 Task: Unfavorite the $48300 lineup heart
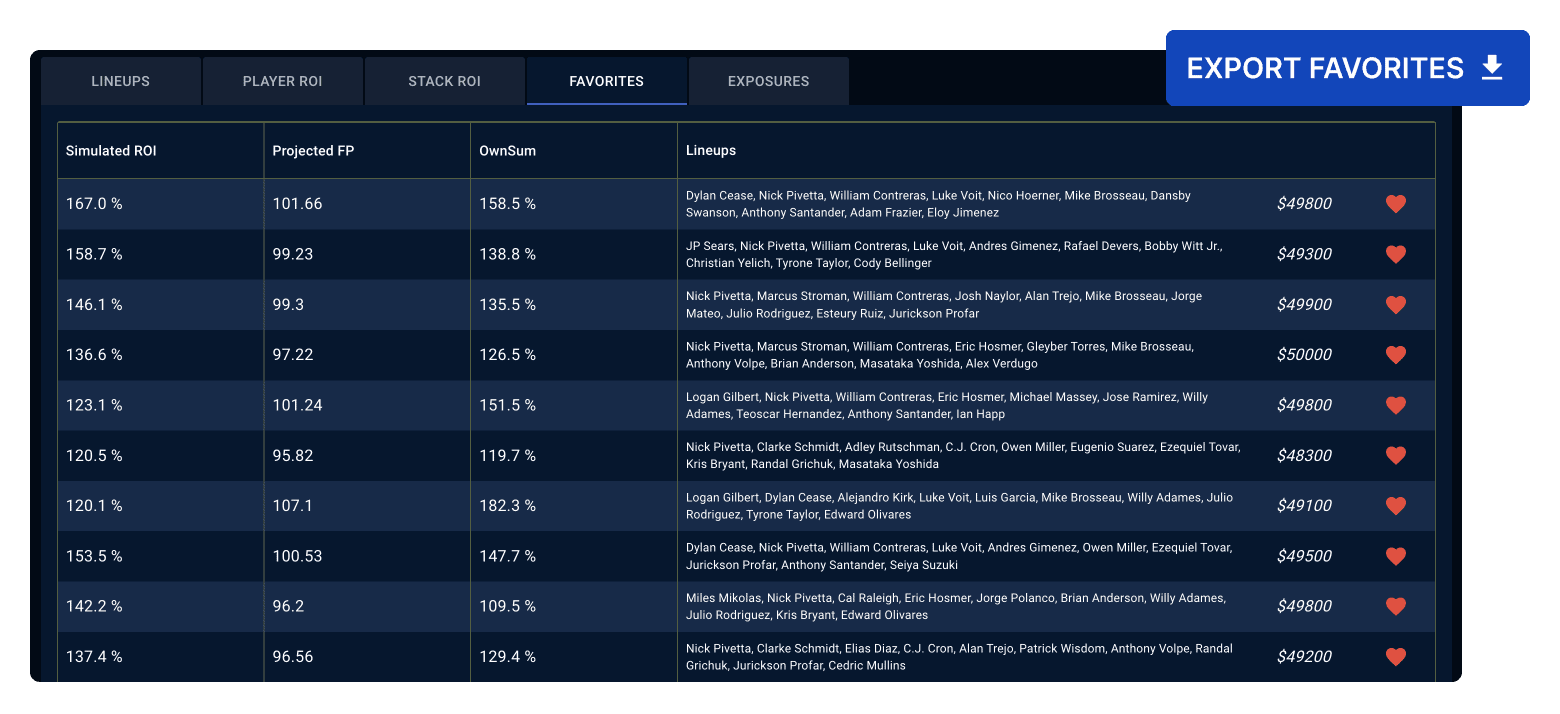click(1396, 455)
